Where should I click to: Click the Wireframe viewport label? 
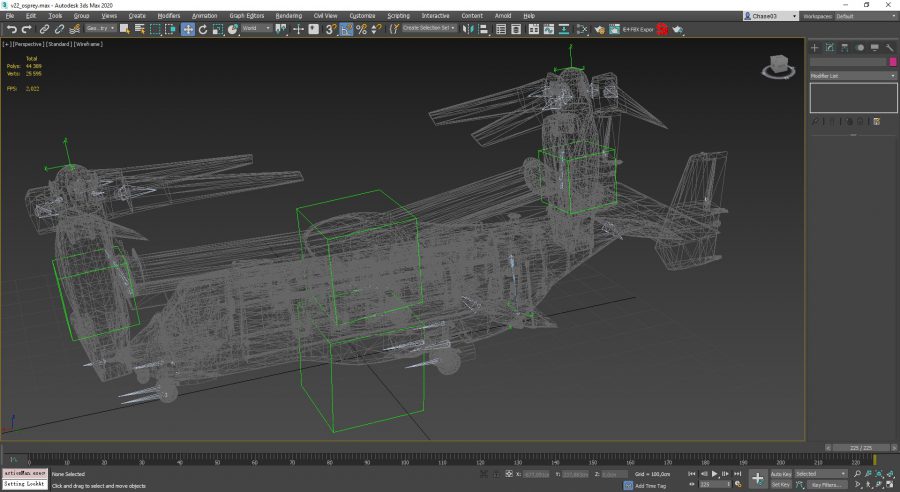point(88,44)
